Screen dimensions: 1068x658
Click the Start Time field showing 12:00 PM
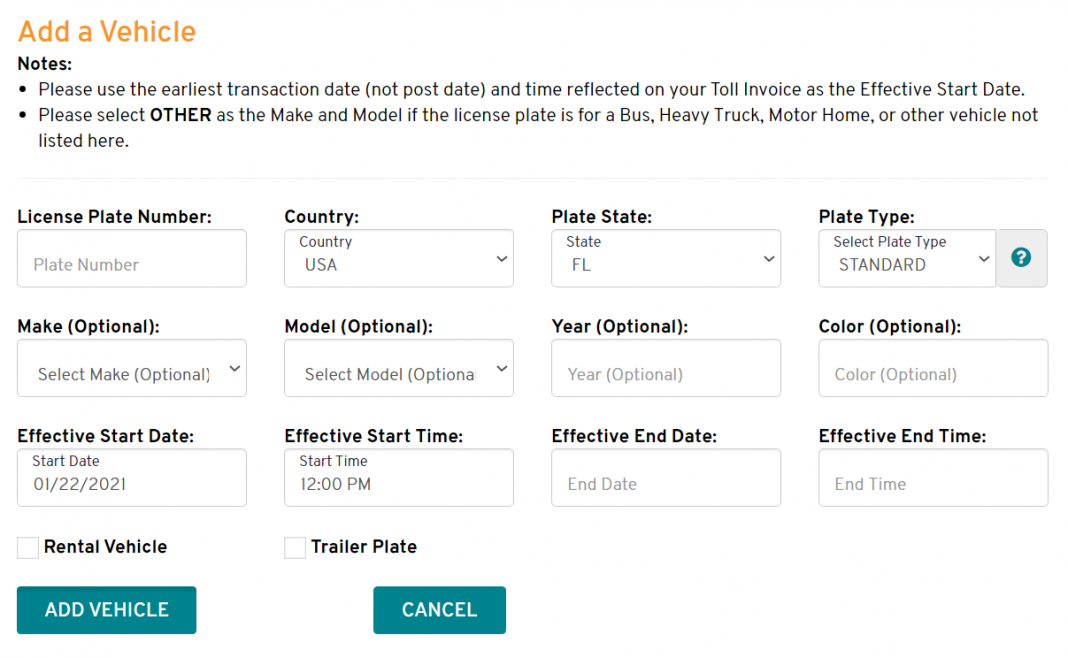click(x=398, y=478)
